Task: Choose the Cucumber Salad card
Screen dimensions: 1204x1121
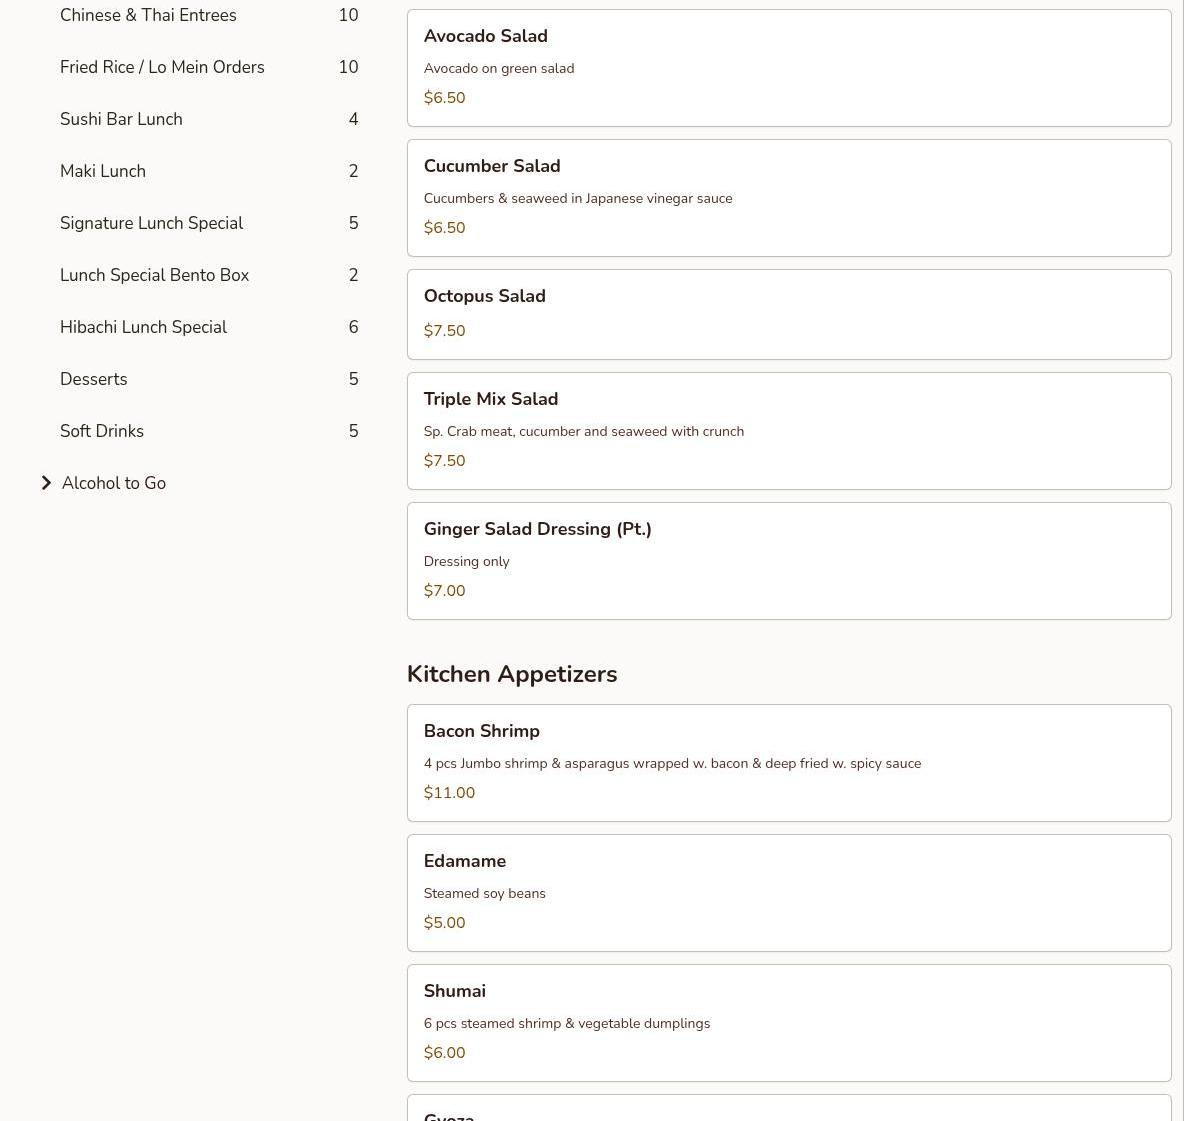Action: pyautogui.click(x=789, y=198)
